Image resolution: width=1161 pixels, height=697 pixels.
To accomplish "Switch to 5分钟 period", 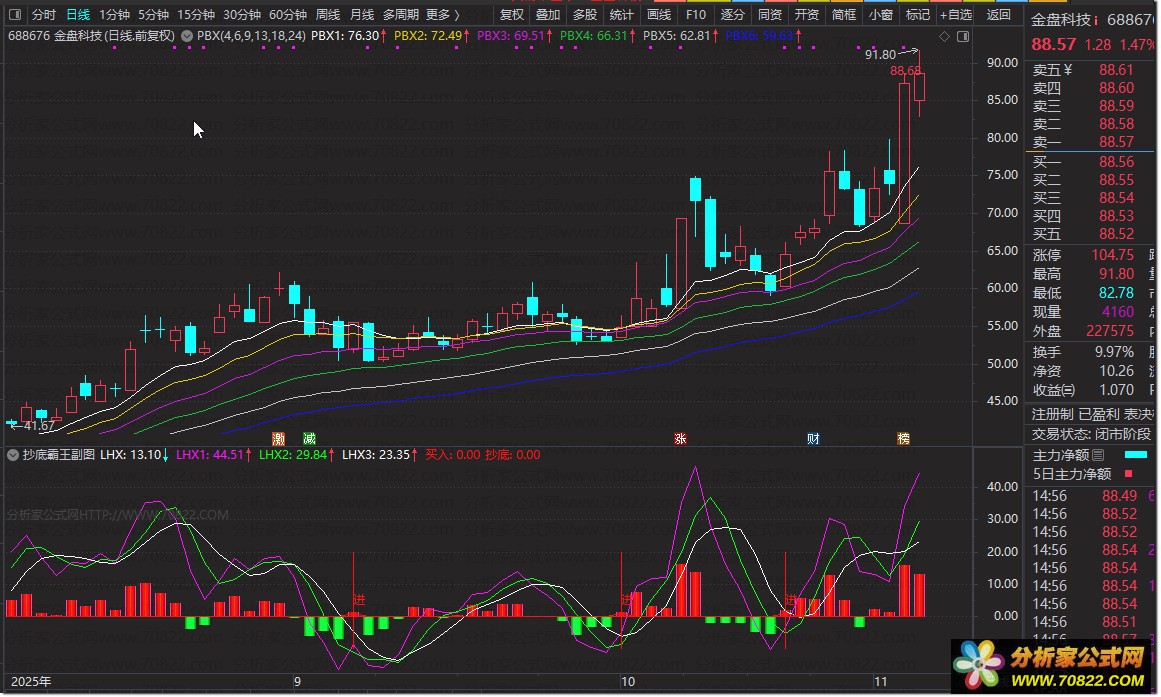I will 153,15.
